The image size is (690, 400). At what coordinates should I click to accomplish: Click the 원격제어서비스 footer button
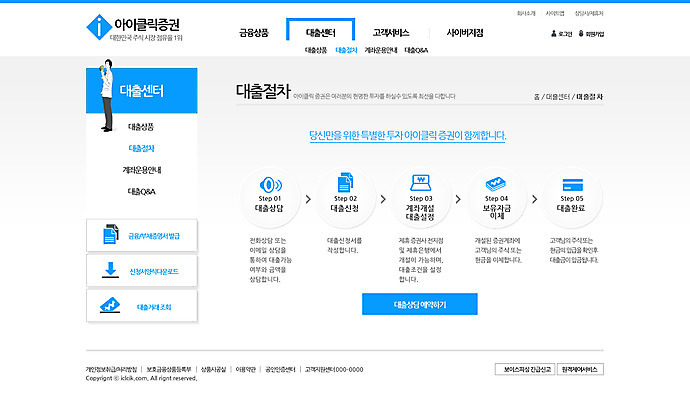pos(580,369)
